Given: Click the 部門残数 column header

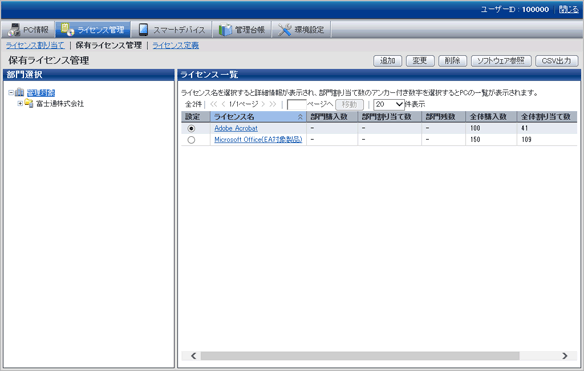Looking at the screenshot, I should pos(443,117).
